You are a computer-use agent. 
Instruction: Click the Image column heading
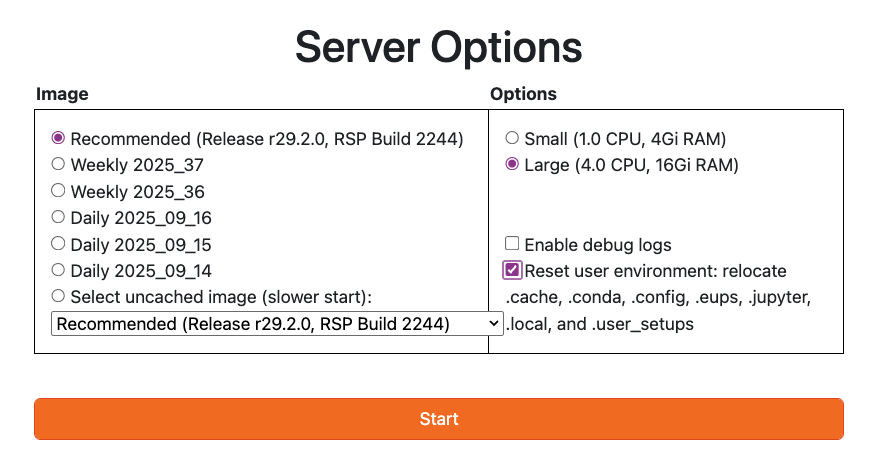62,94
